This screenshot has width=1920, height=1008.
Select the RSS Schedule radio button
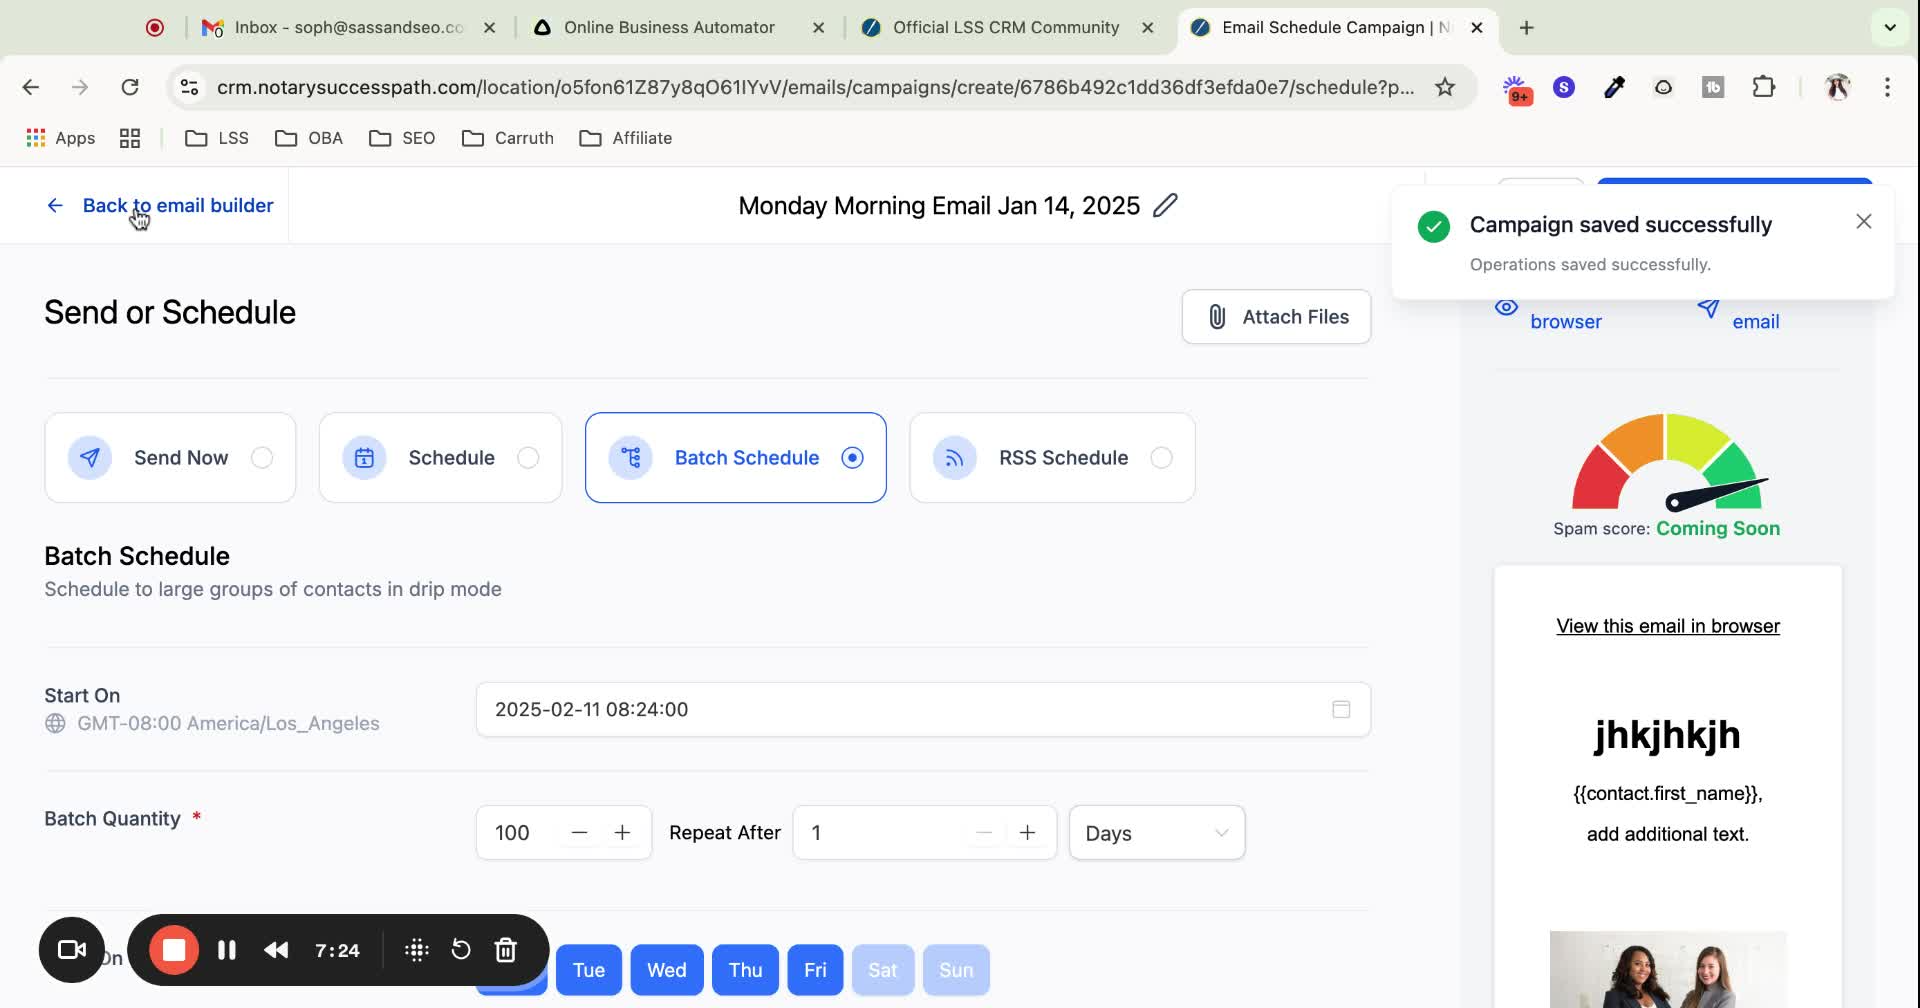point(1161,458)
